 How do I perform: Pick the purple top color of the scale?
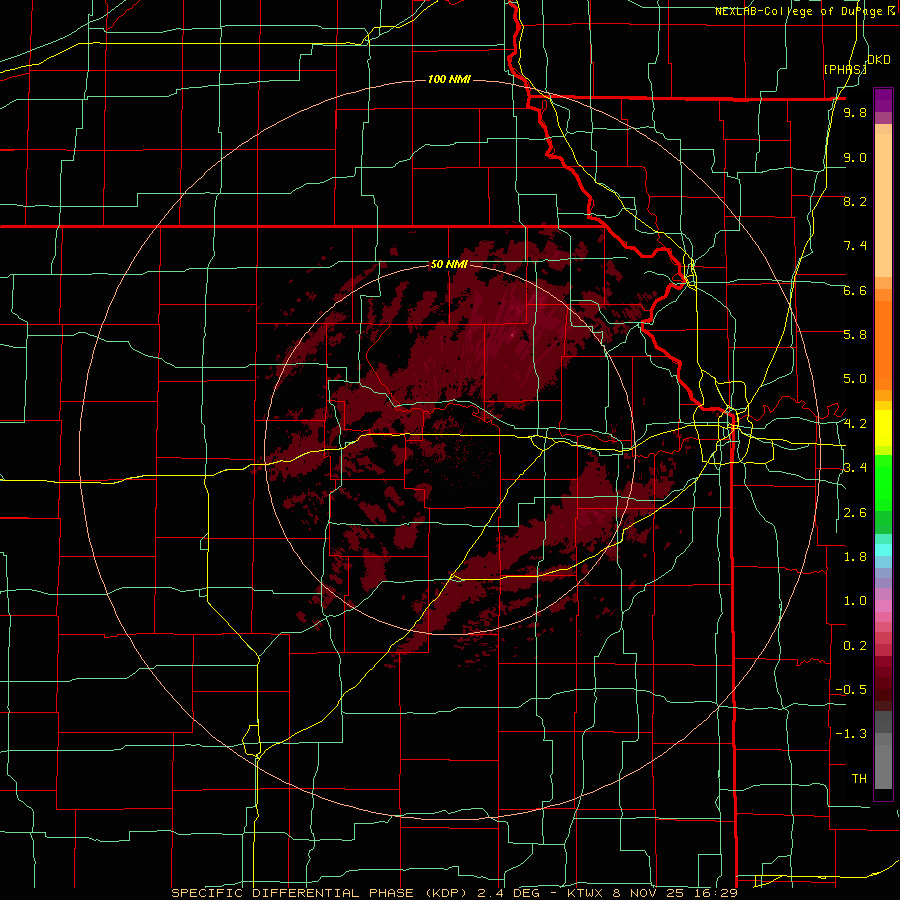(883, 100)
